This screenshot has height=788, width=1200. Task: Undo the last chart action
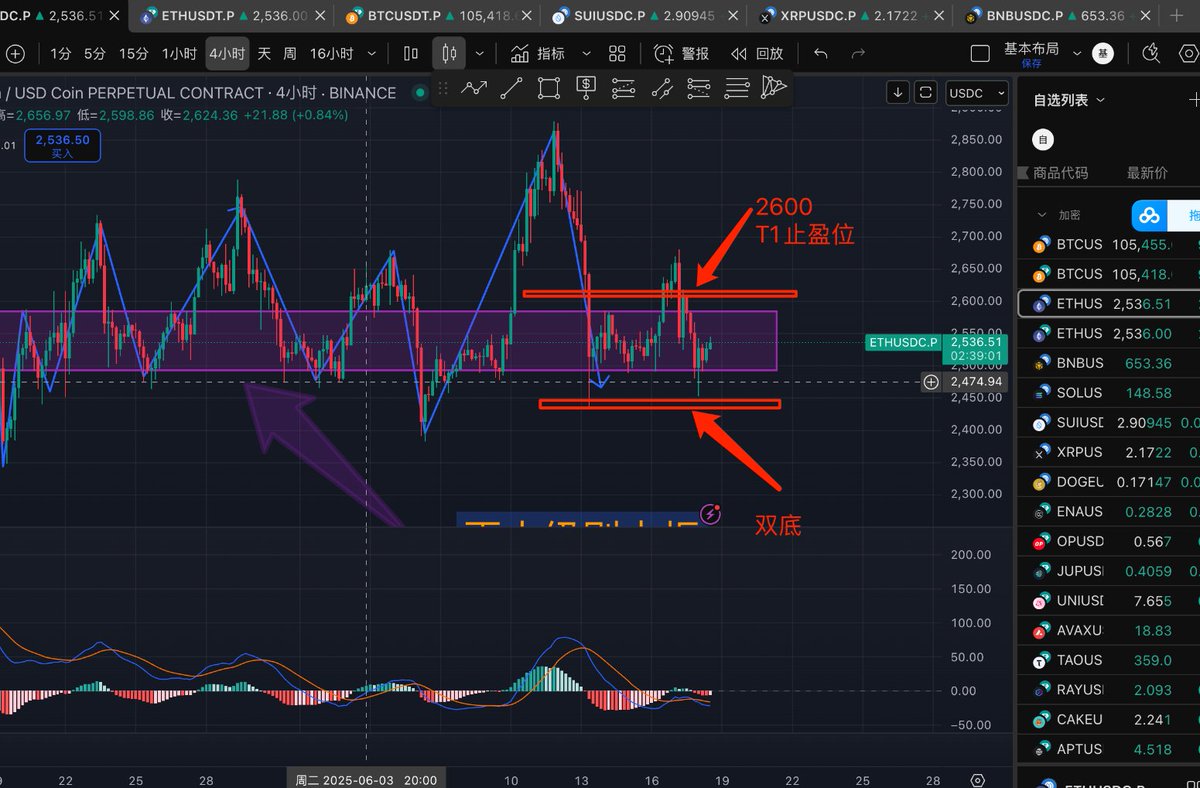point(821,54)
